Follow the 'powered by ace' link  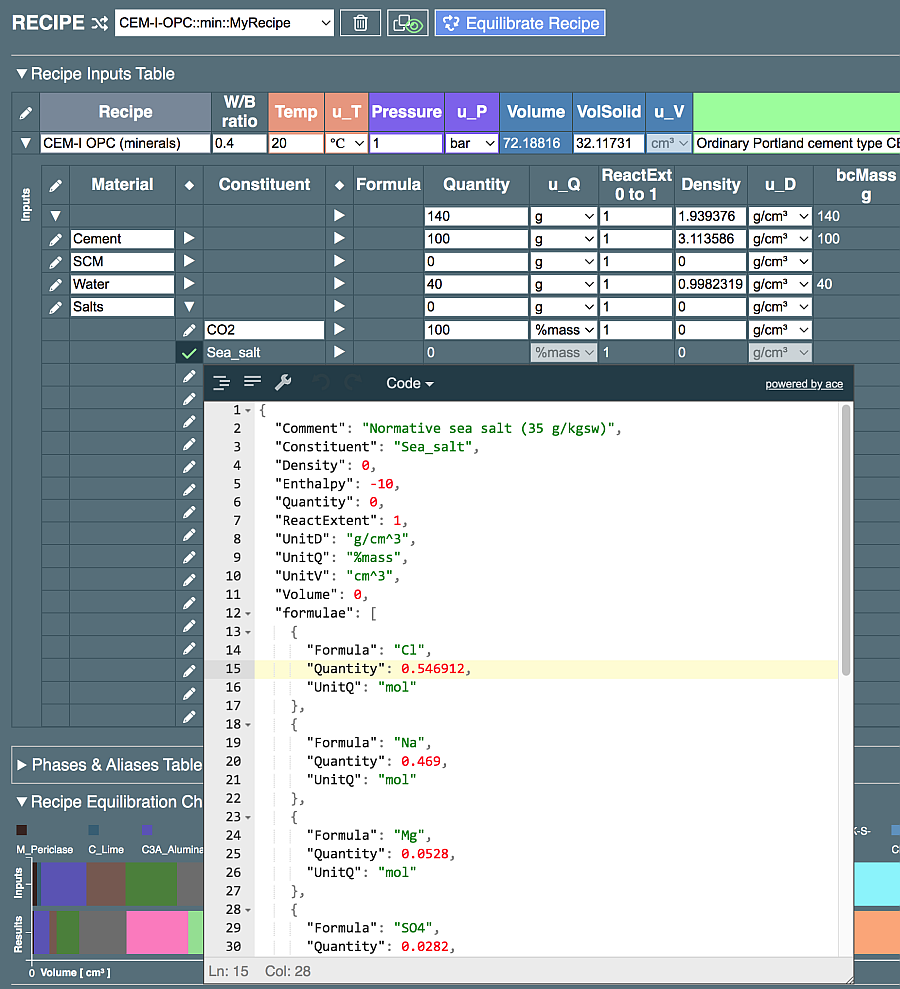click(804, 384)
